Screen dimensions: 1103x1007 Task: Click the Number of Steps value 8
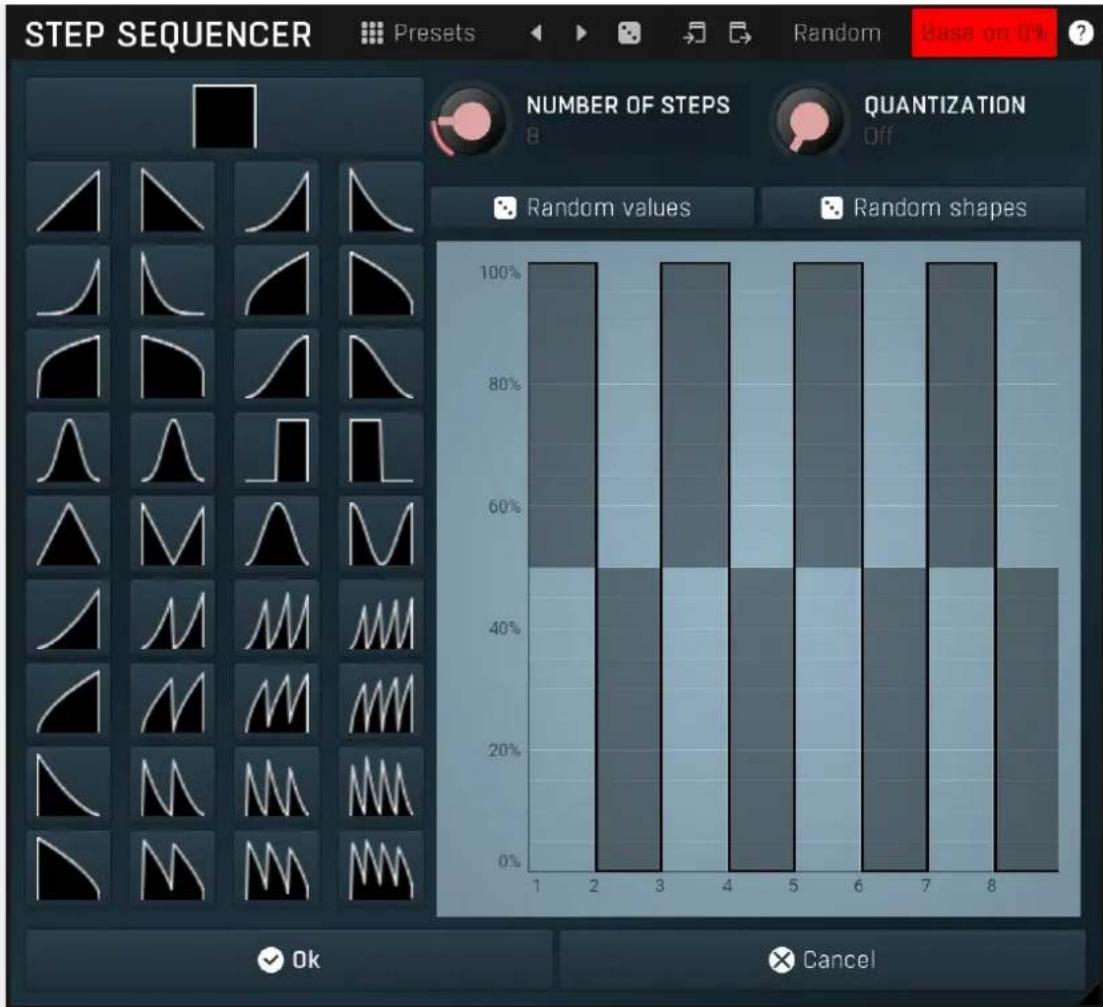pyautogui.click(x=533, y=136)
